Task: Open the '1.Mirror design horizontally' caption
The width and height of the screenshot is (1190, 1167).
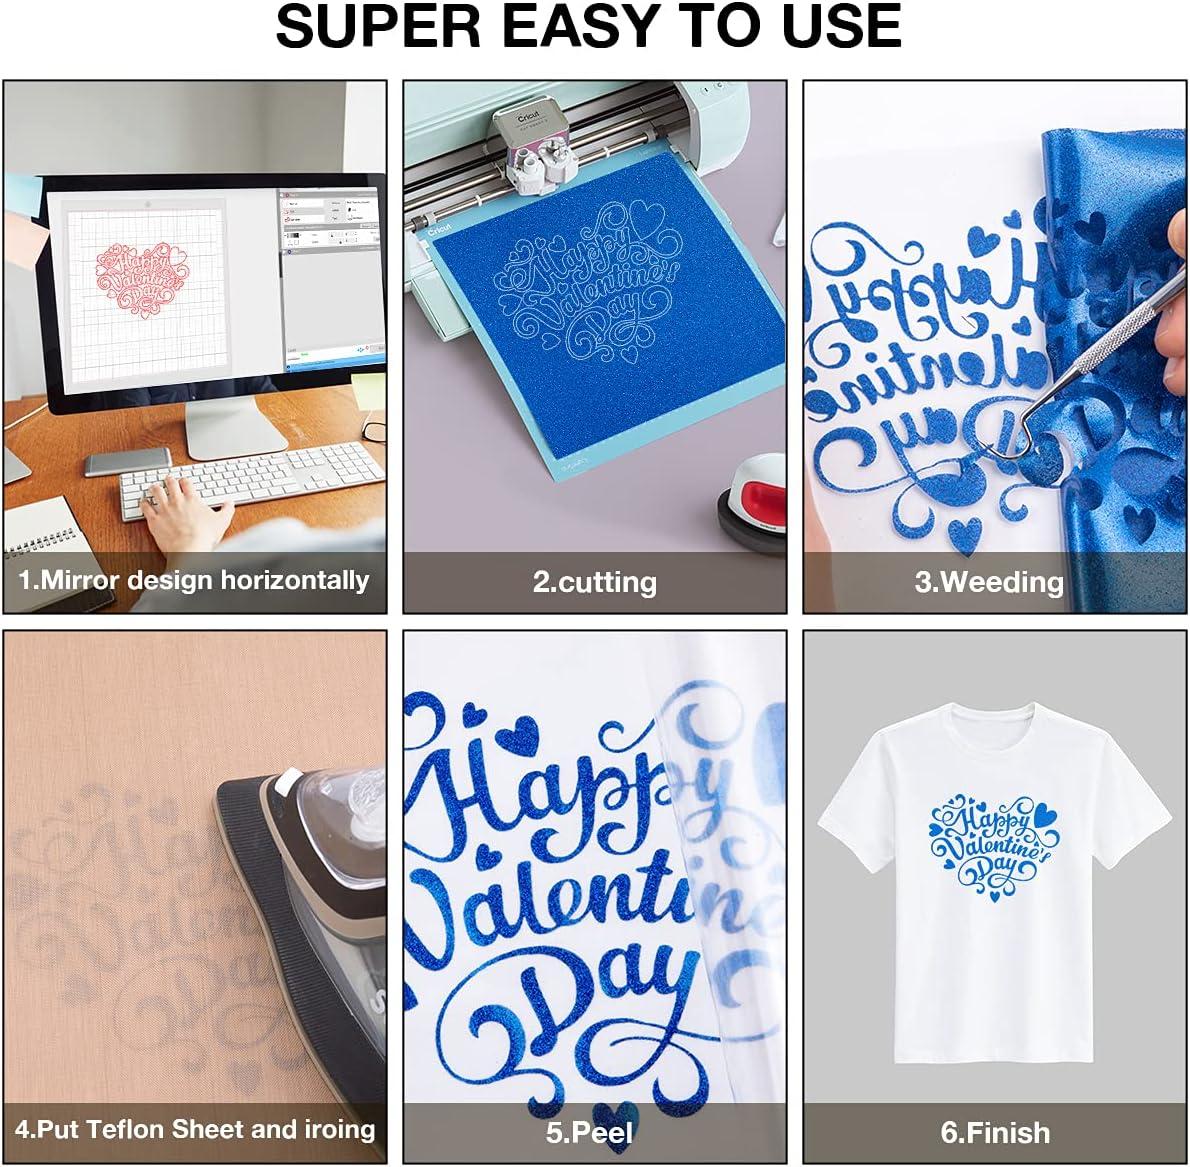Action: 194,581
